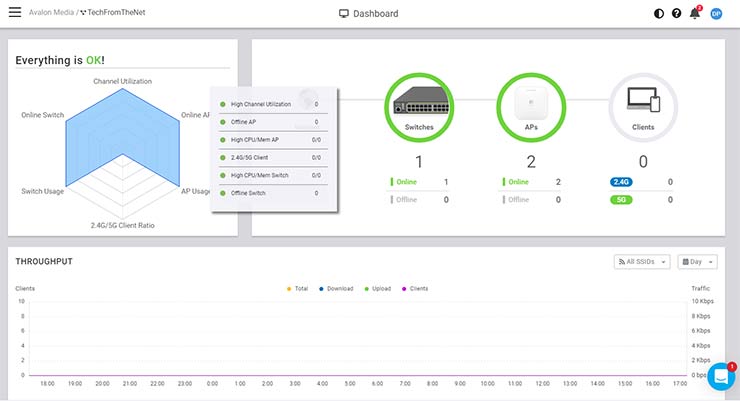
Task: Expand the All SSIDs dropdown
Action: (642, 262)
